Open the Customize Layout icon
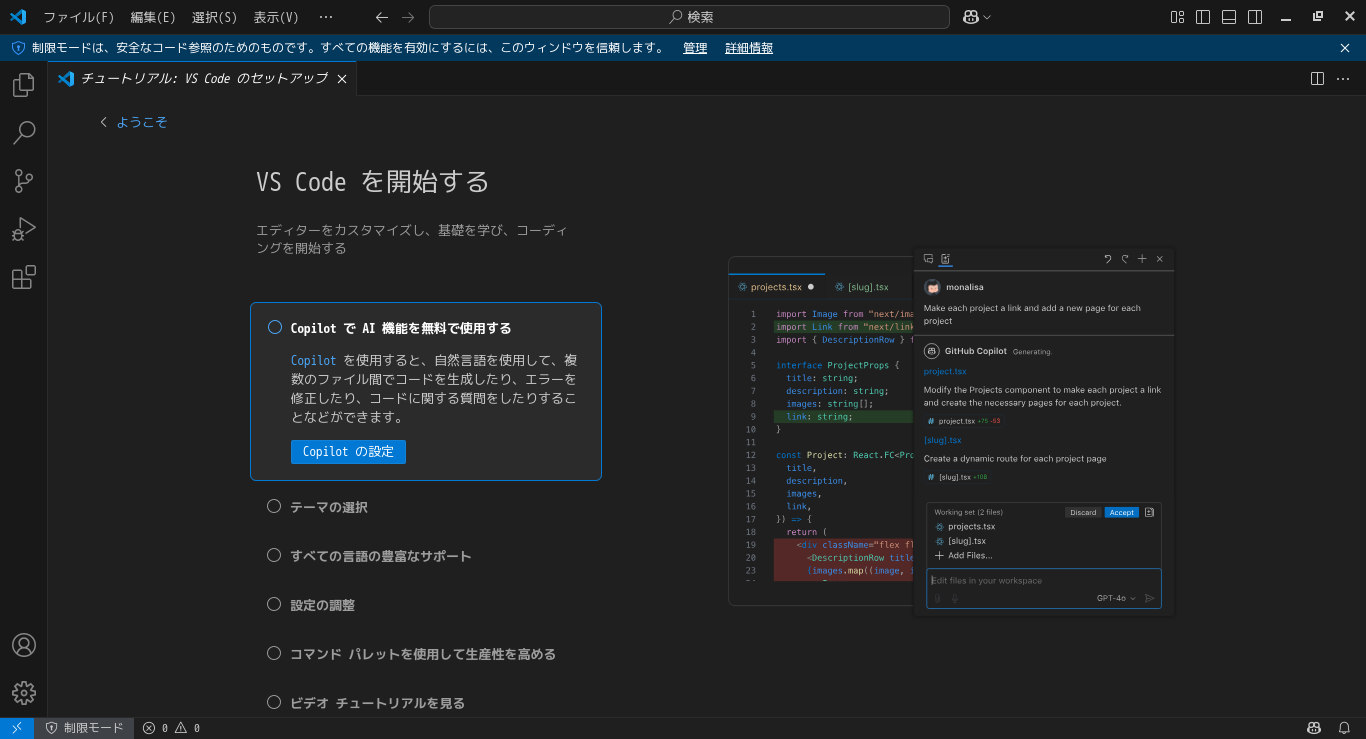This screenshot has height=739, width=1366. 1177,17
